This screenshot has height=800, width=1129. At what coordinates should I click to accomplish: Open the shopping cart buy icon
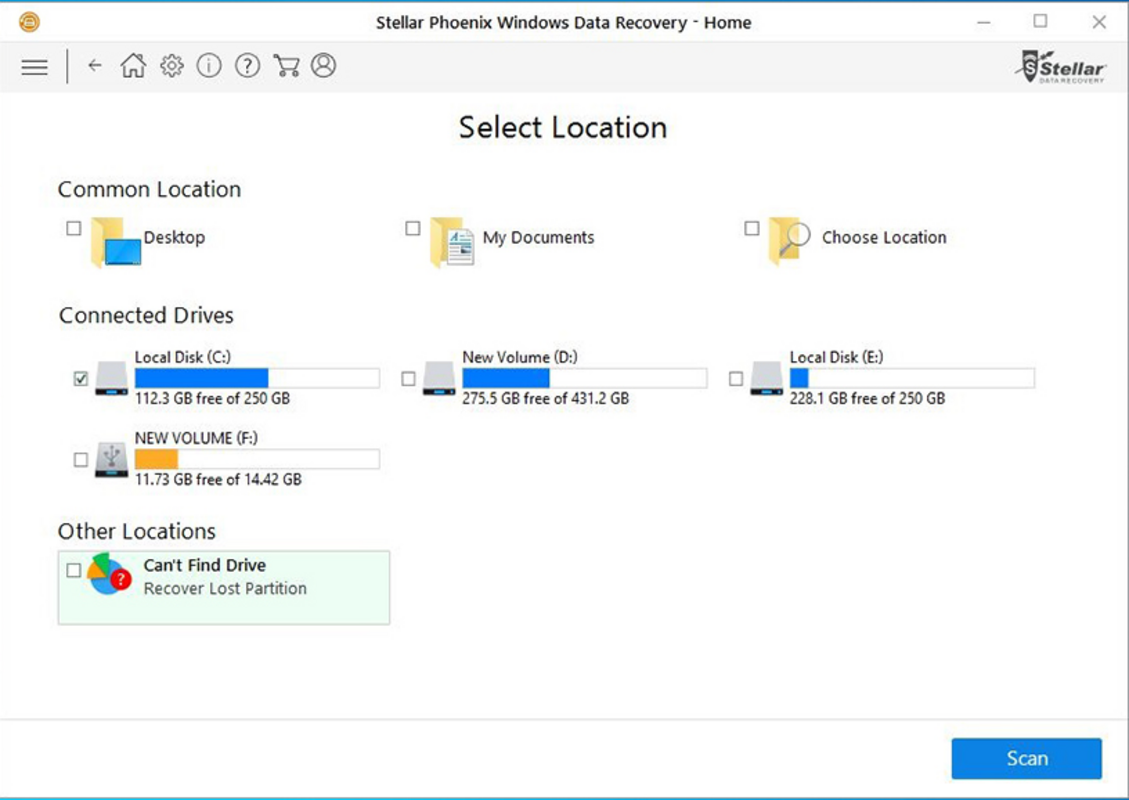click(x=286, y=66)
